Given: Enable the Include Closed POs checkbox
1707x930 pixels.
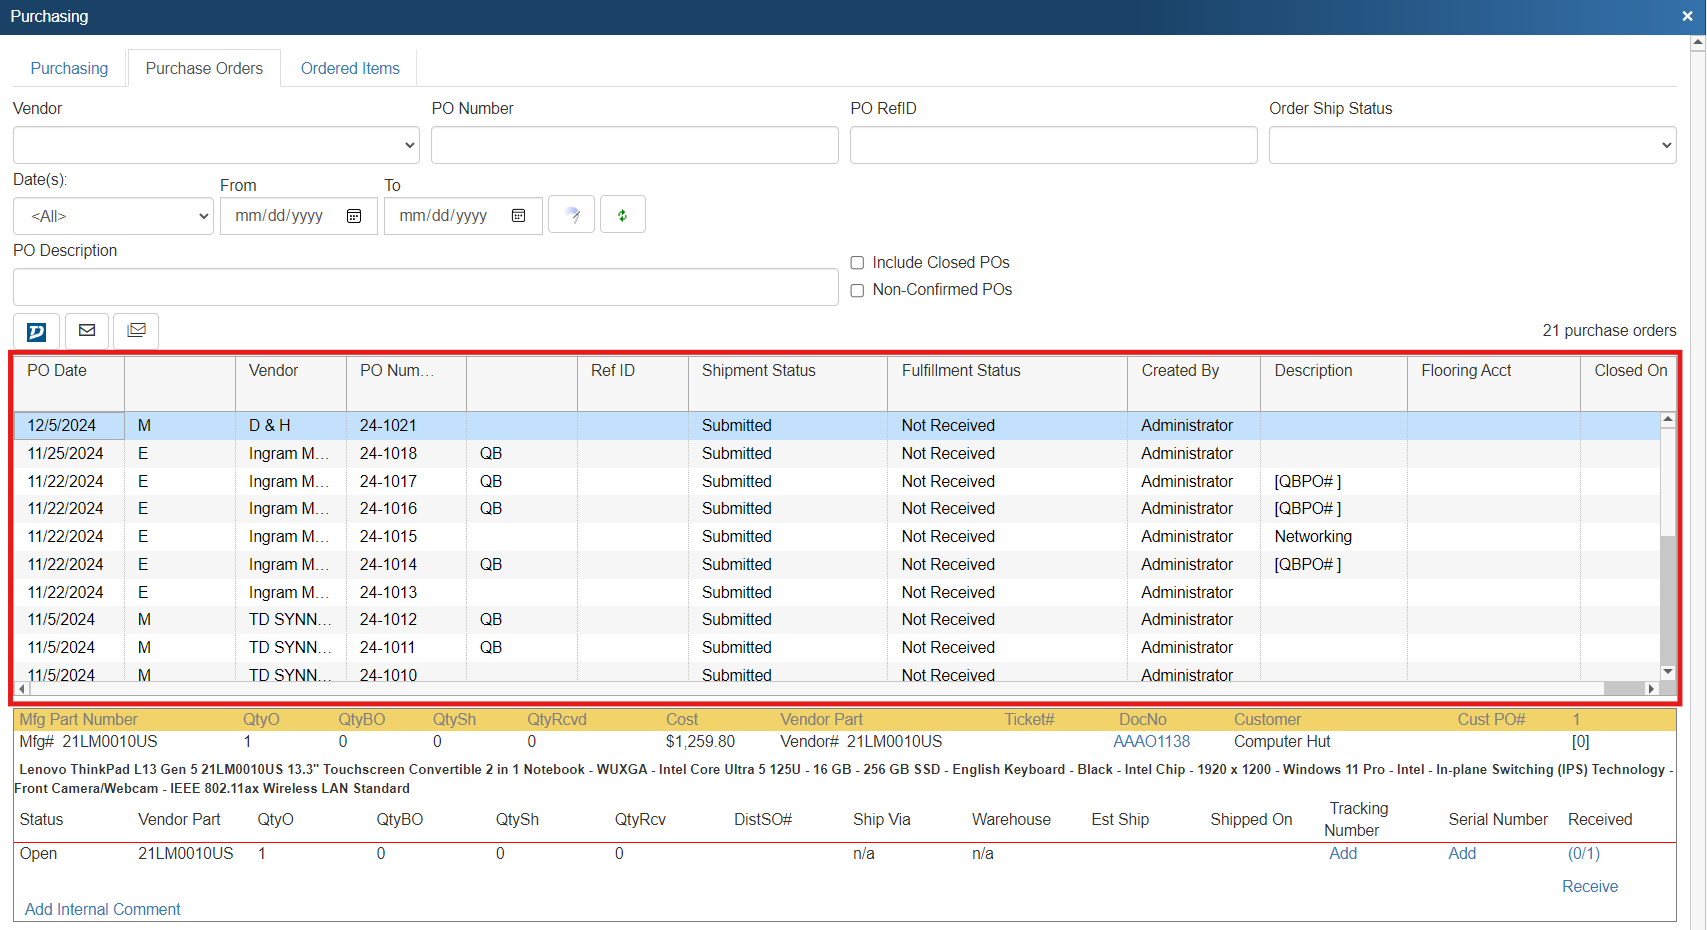Looking at the screenshot, I should 857,263.
